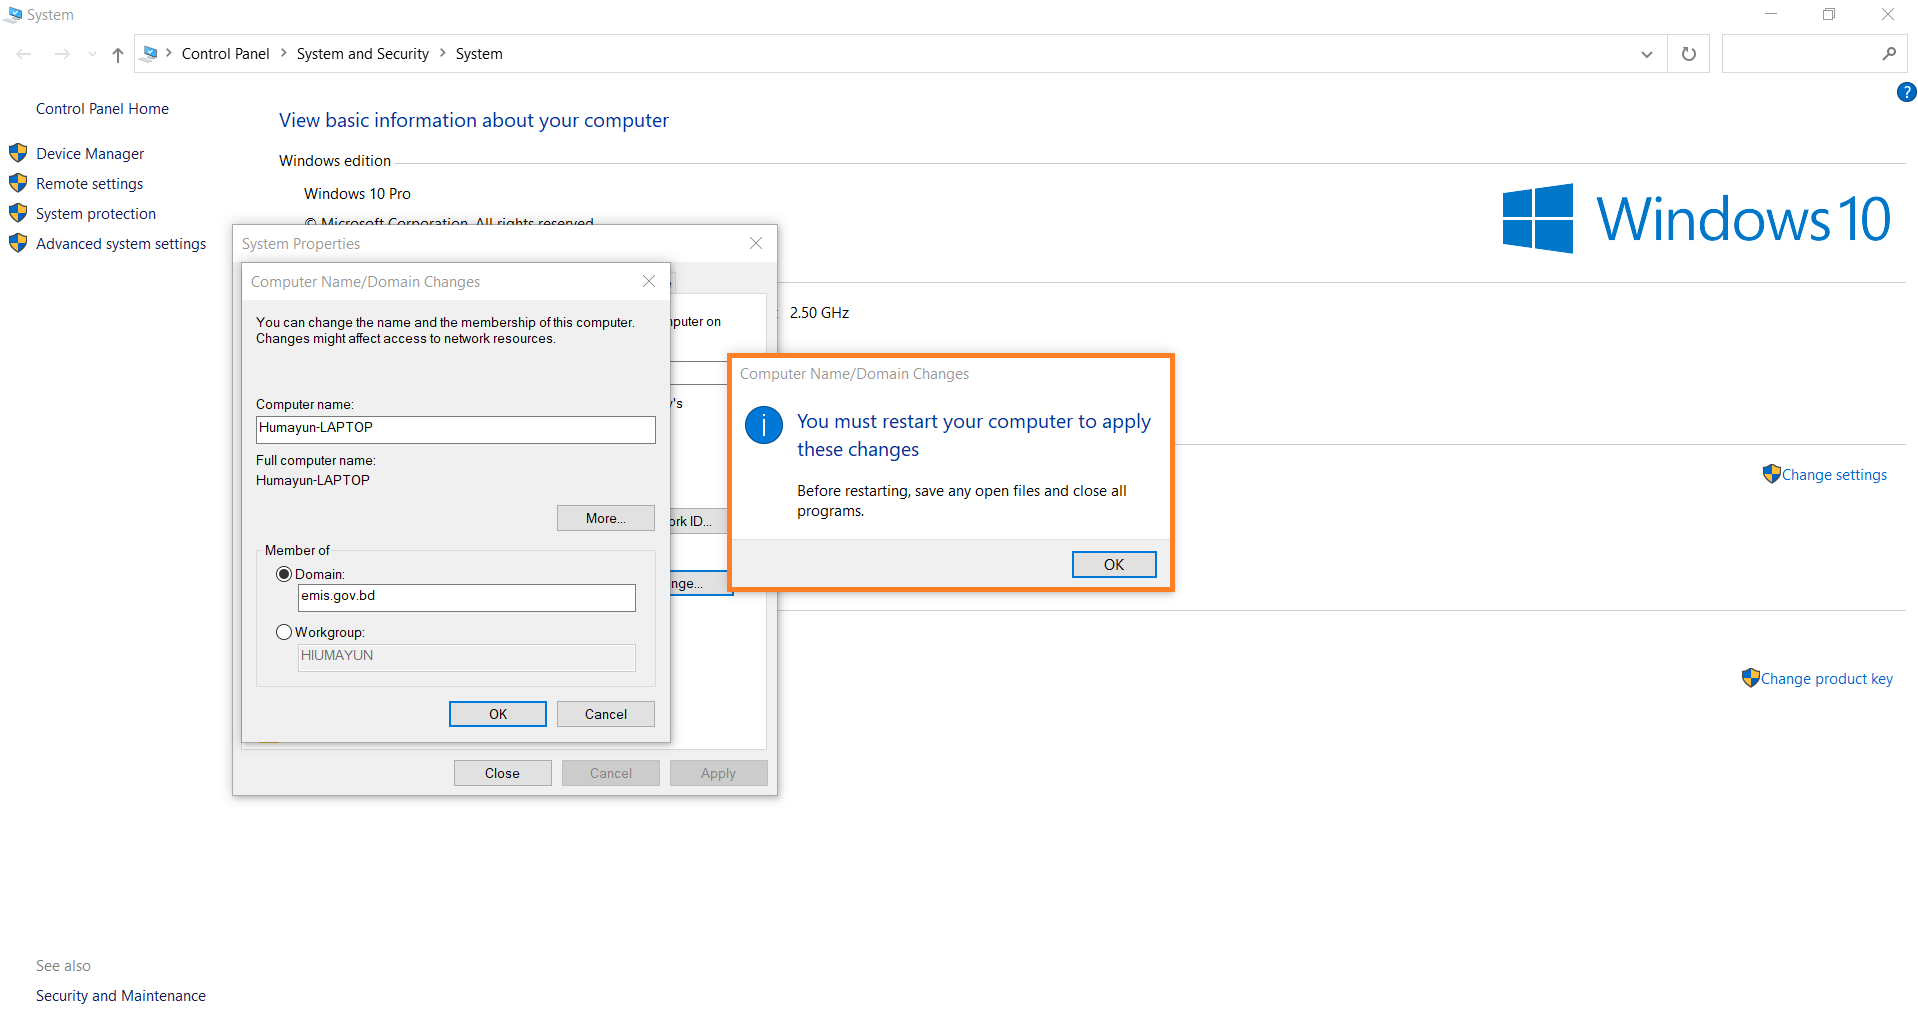Close the System window

[1888, 14]
